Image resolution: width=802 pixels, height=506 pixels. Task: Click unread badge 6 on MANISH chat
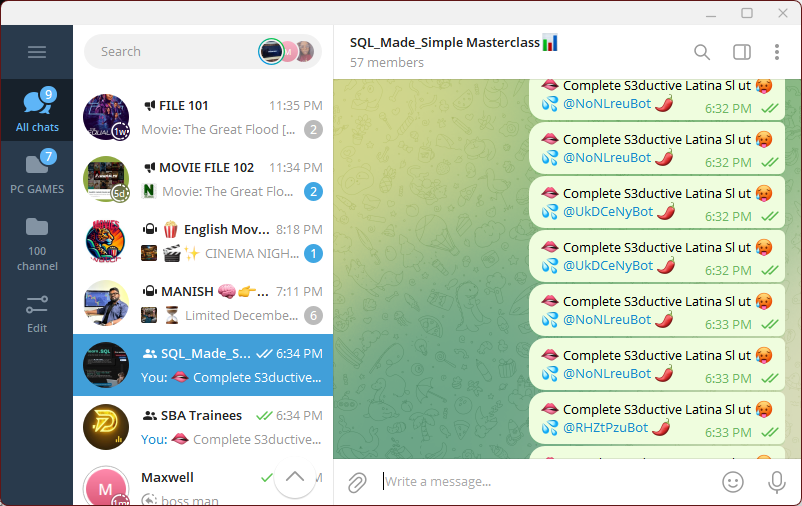tap(313, 315)
